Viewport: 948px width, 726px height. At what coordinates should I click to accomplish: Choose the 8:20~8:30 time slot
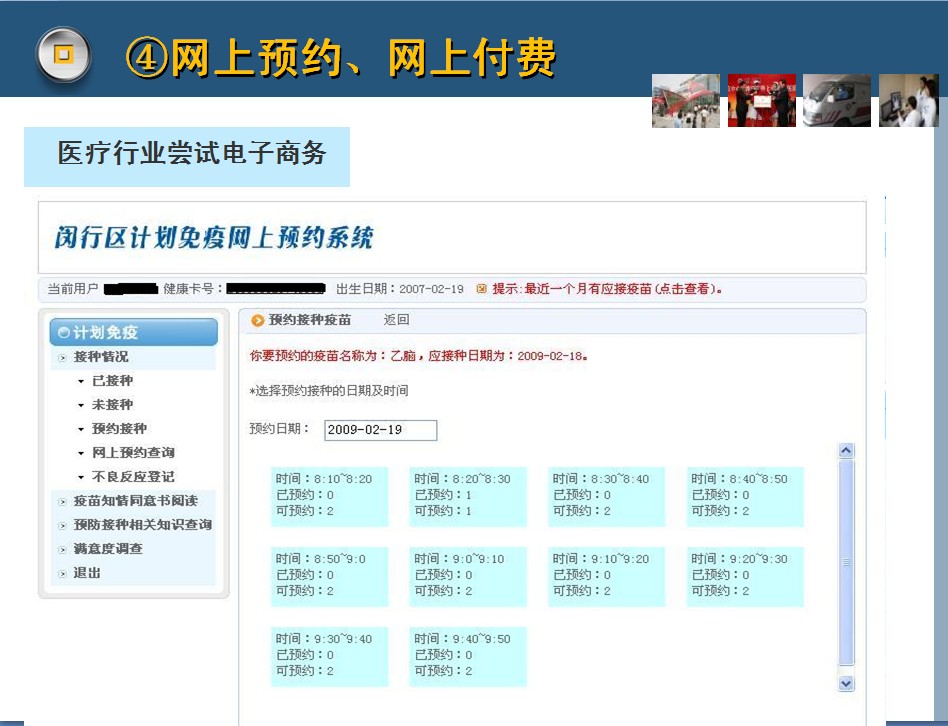(x=468, y=495)
